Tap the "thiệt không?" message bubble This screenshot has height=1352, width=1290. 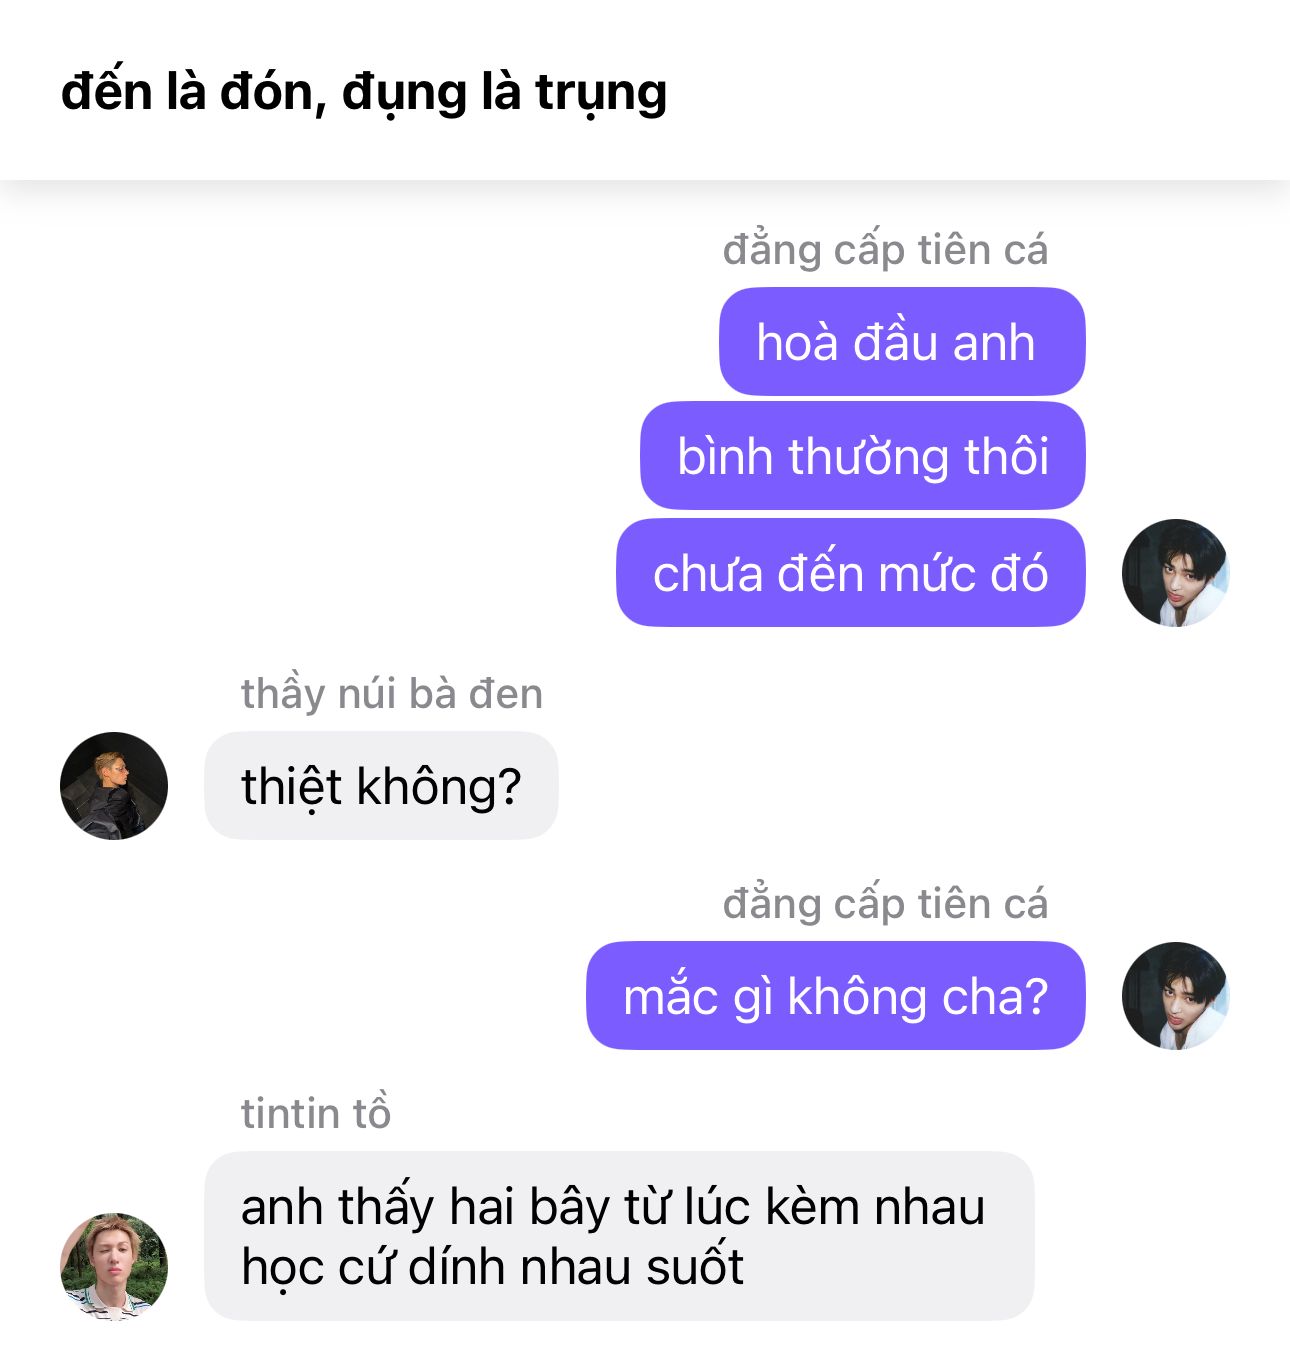pos(381,786)
